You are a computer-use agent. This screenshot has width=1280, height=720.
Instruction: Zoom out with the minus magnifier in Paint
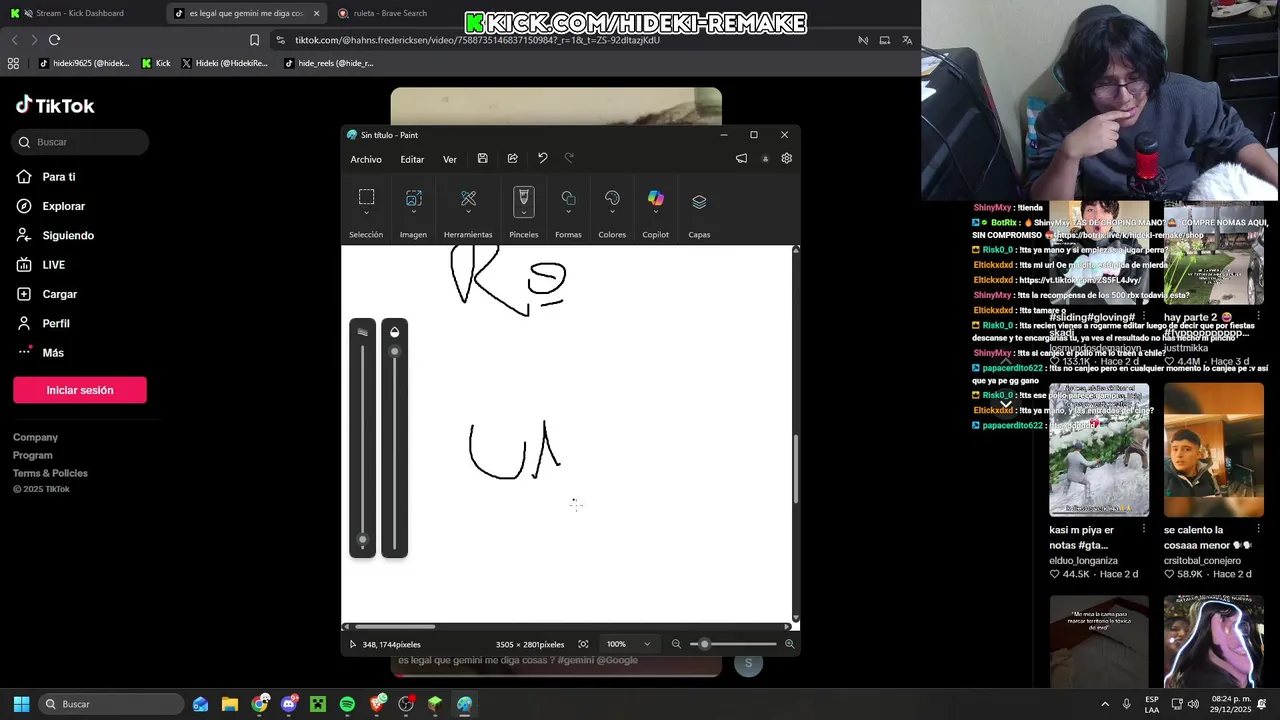[676, 644]
